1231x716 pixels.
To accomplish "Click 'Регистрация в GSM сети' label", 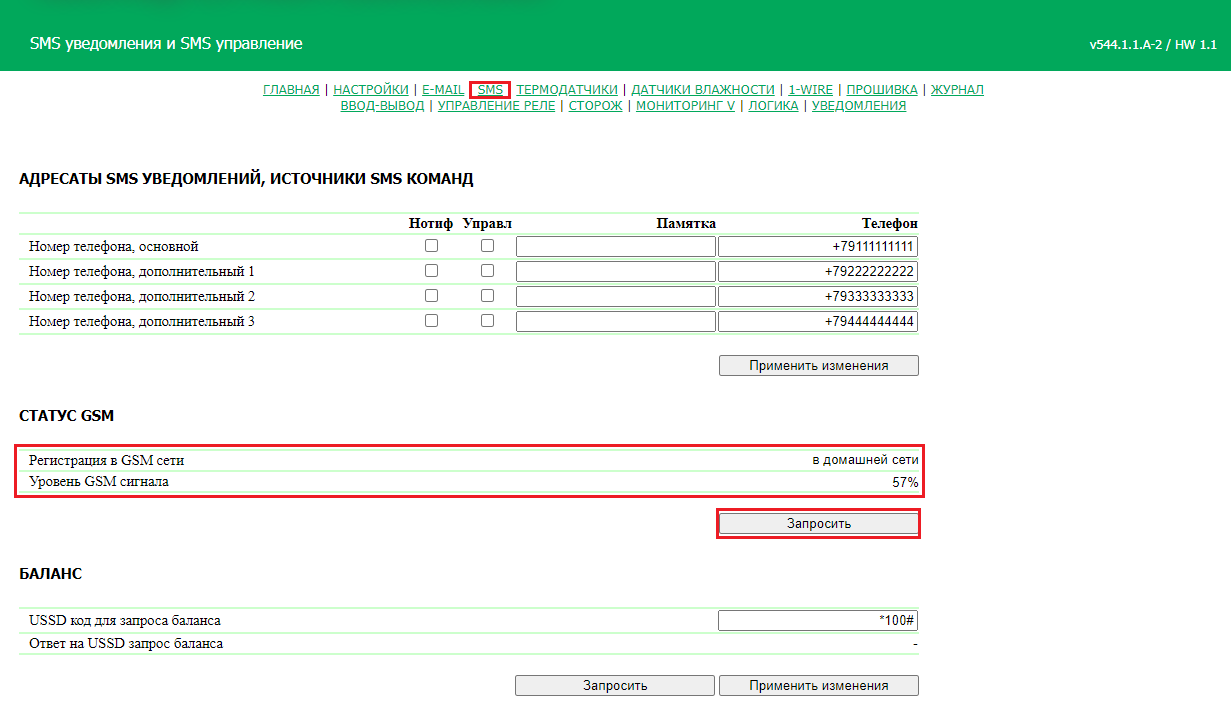I will (x=107, y=461).
